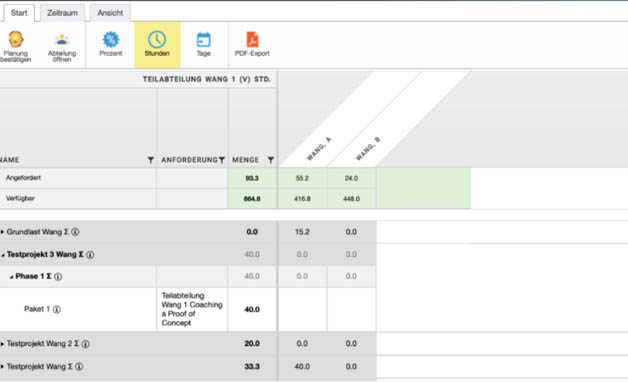Image resolution: width=628 pixels, height=382 pixels.
Task: Expand the Grundlast Wang row
Action: pyautogui.click(x=2, y=232)
